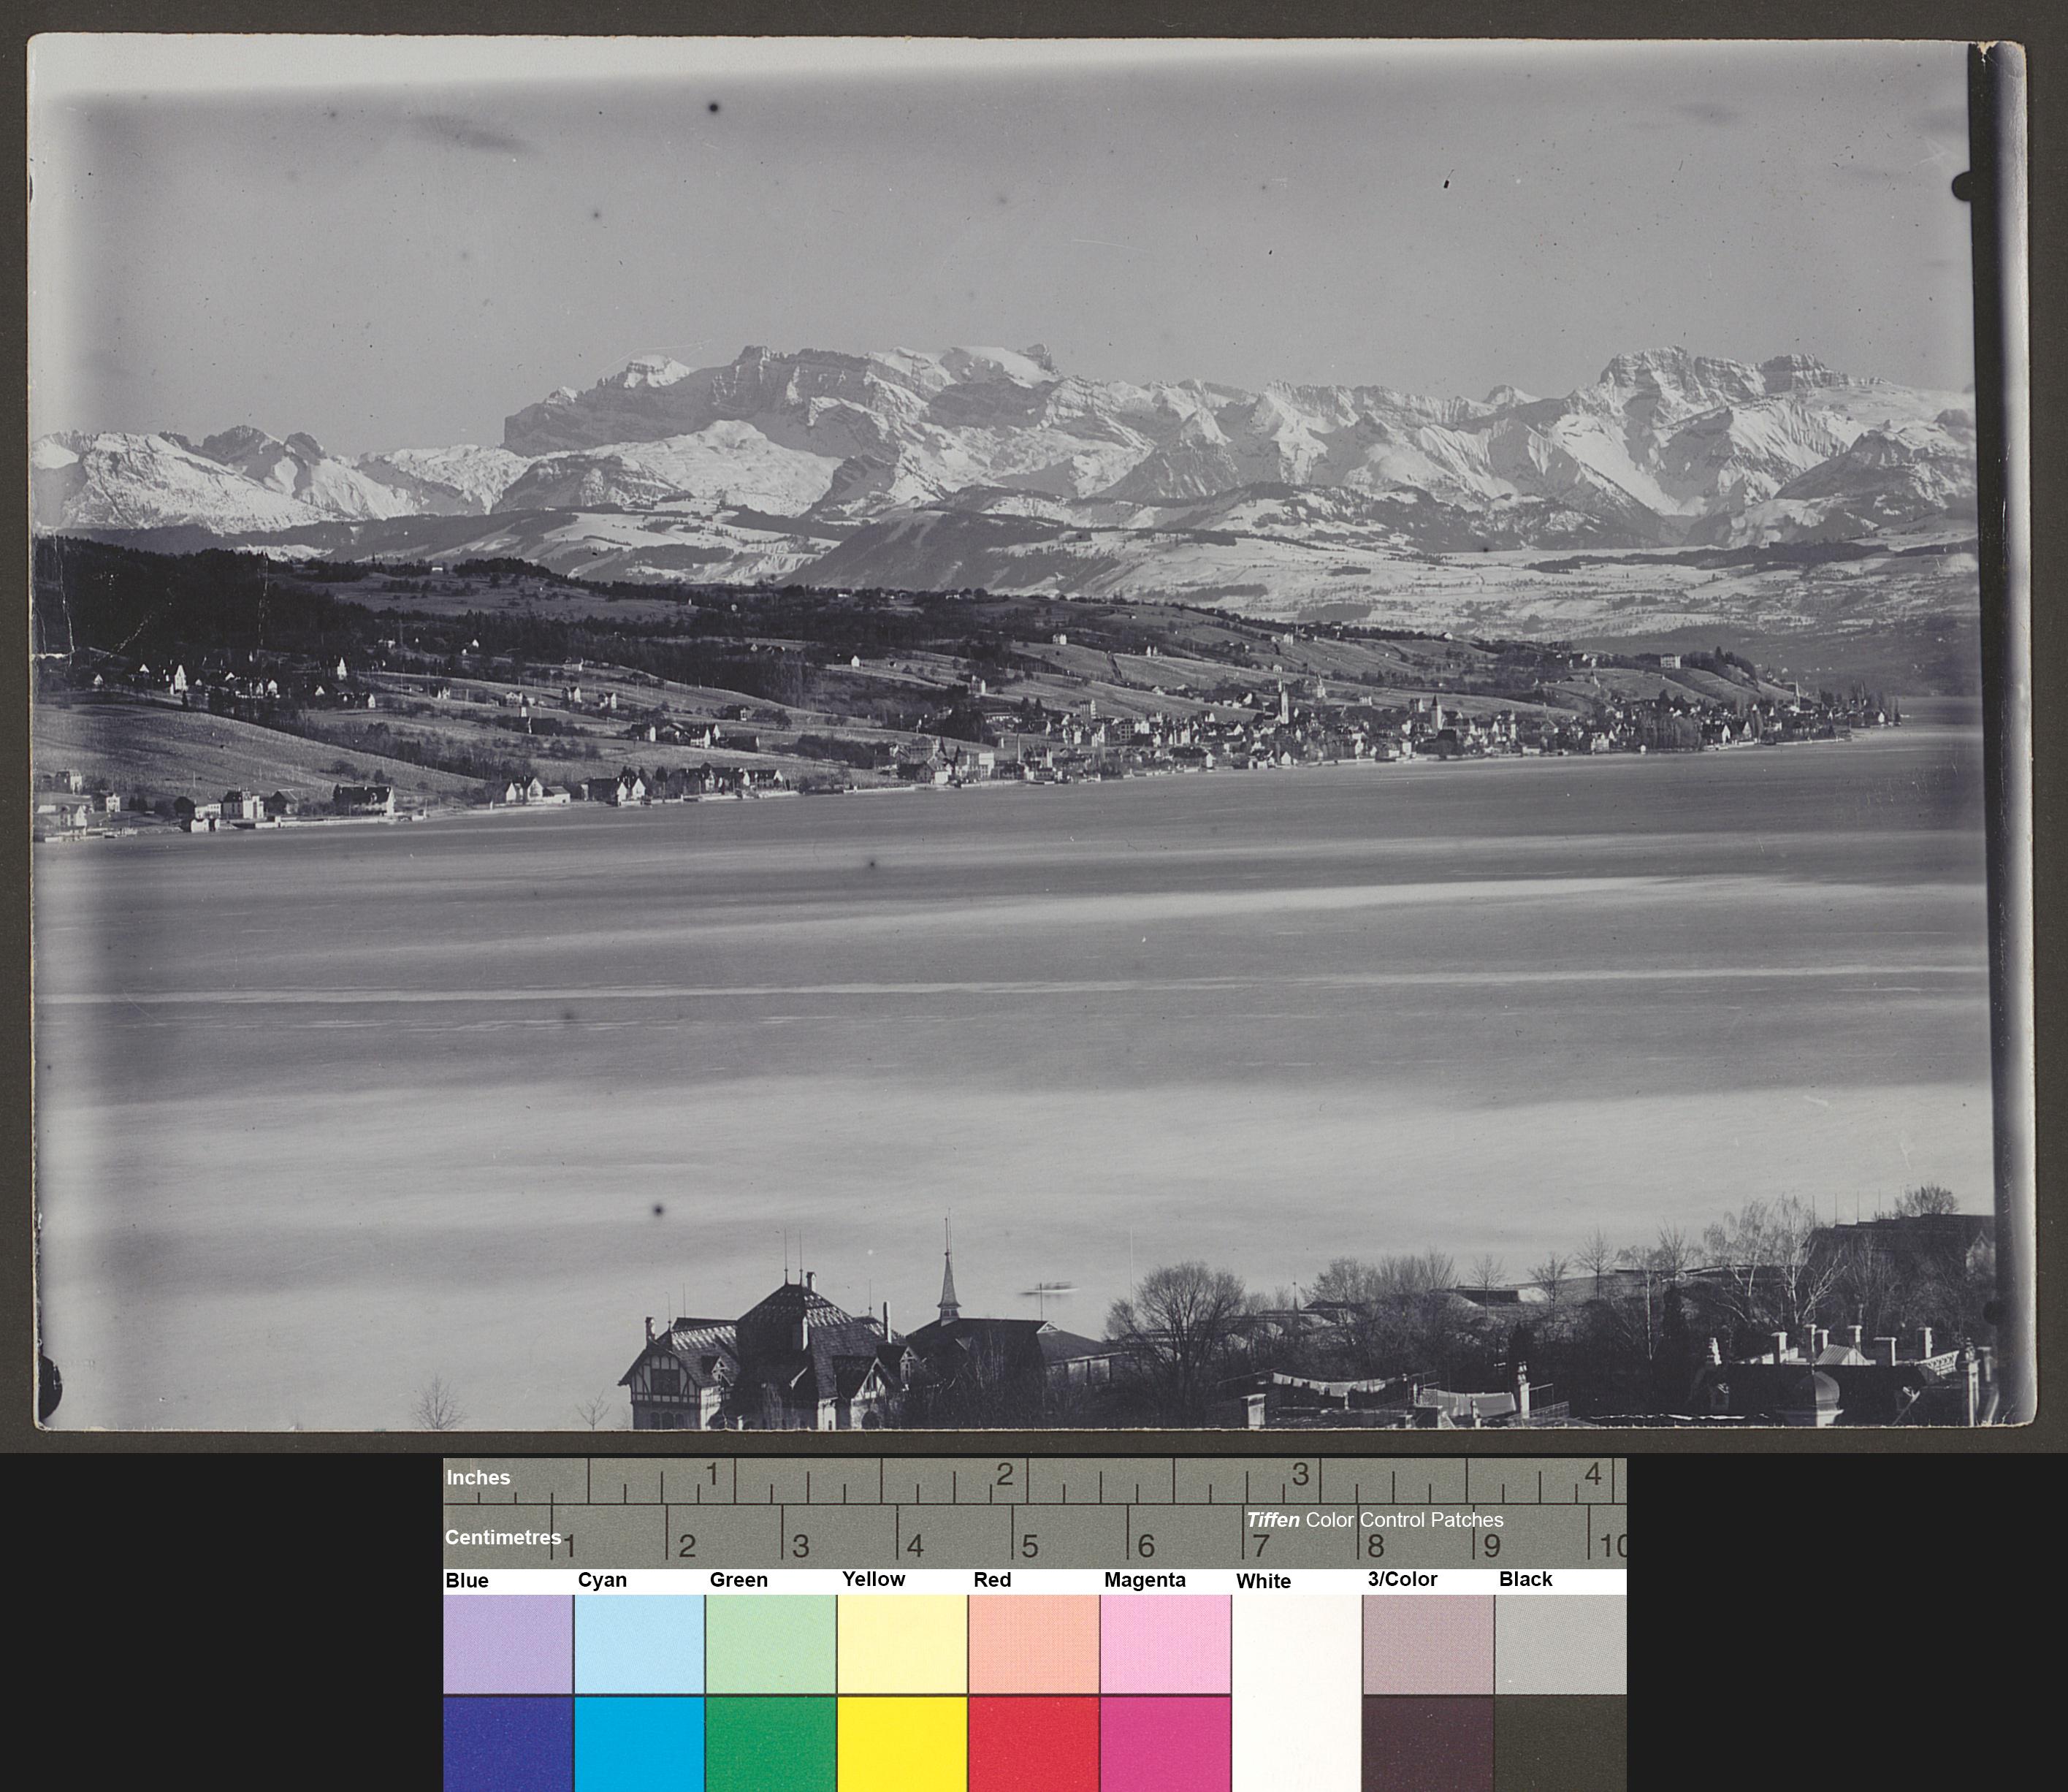This screenshot has width=2068, height=1792.
Task: Click the light Yellow color patch
Action: (902, 1643)
